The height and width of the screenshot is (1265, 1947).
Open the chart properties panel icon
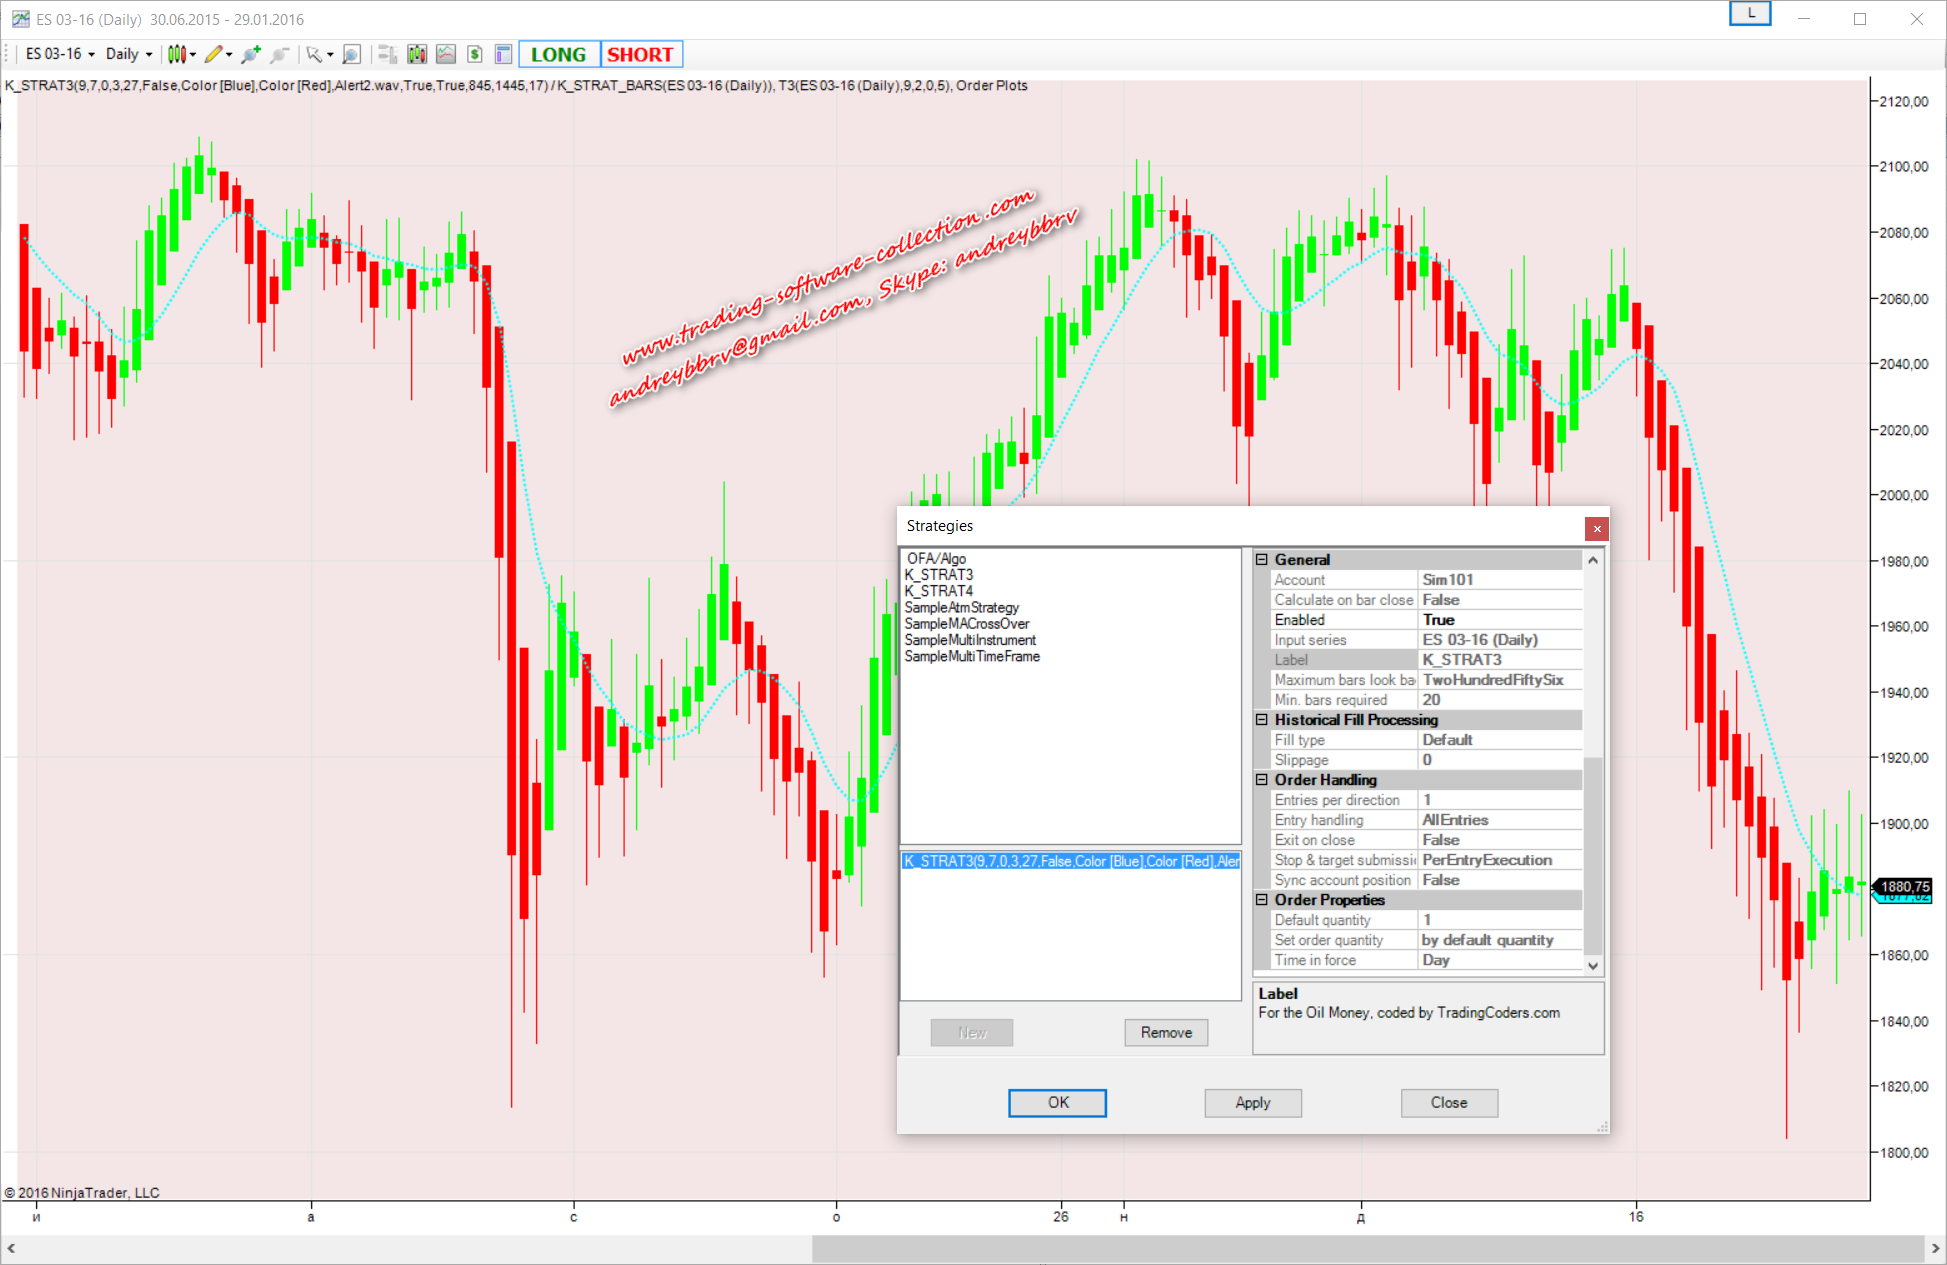pyautogui.click(x=503, y=54)
